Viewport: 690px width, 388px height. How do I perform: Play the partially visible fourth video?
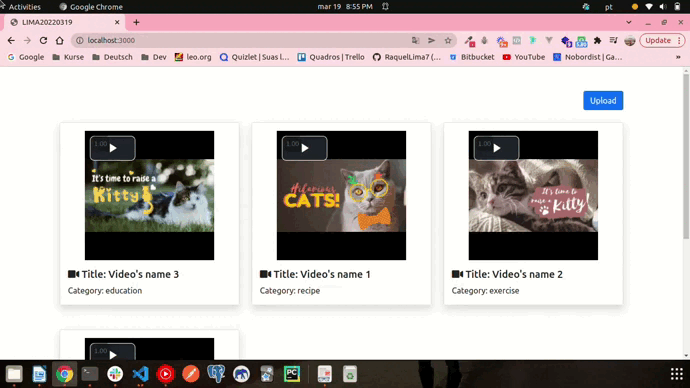pyautogui.click(x=113, y=353)
